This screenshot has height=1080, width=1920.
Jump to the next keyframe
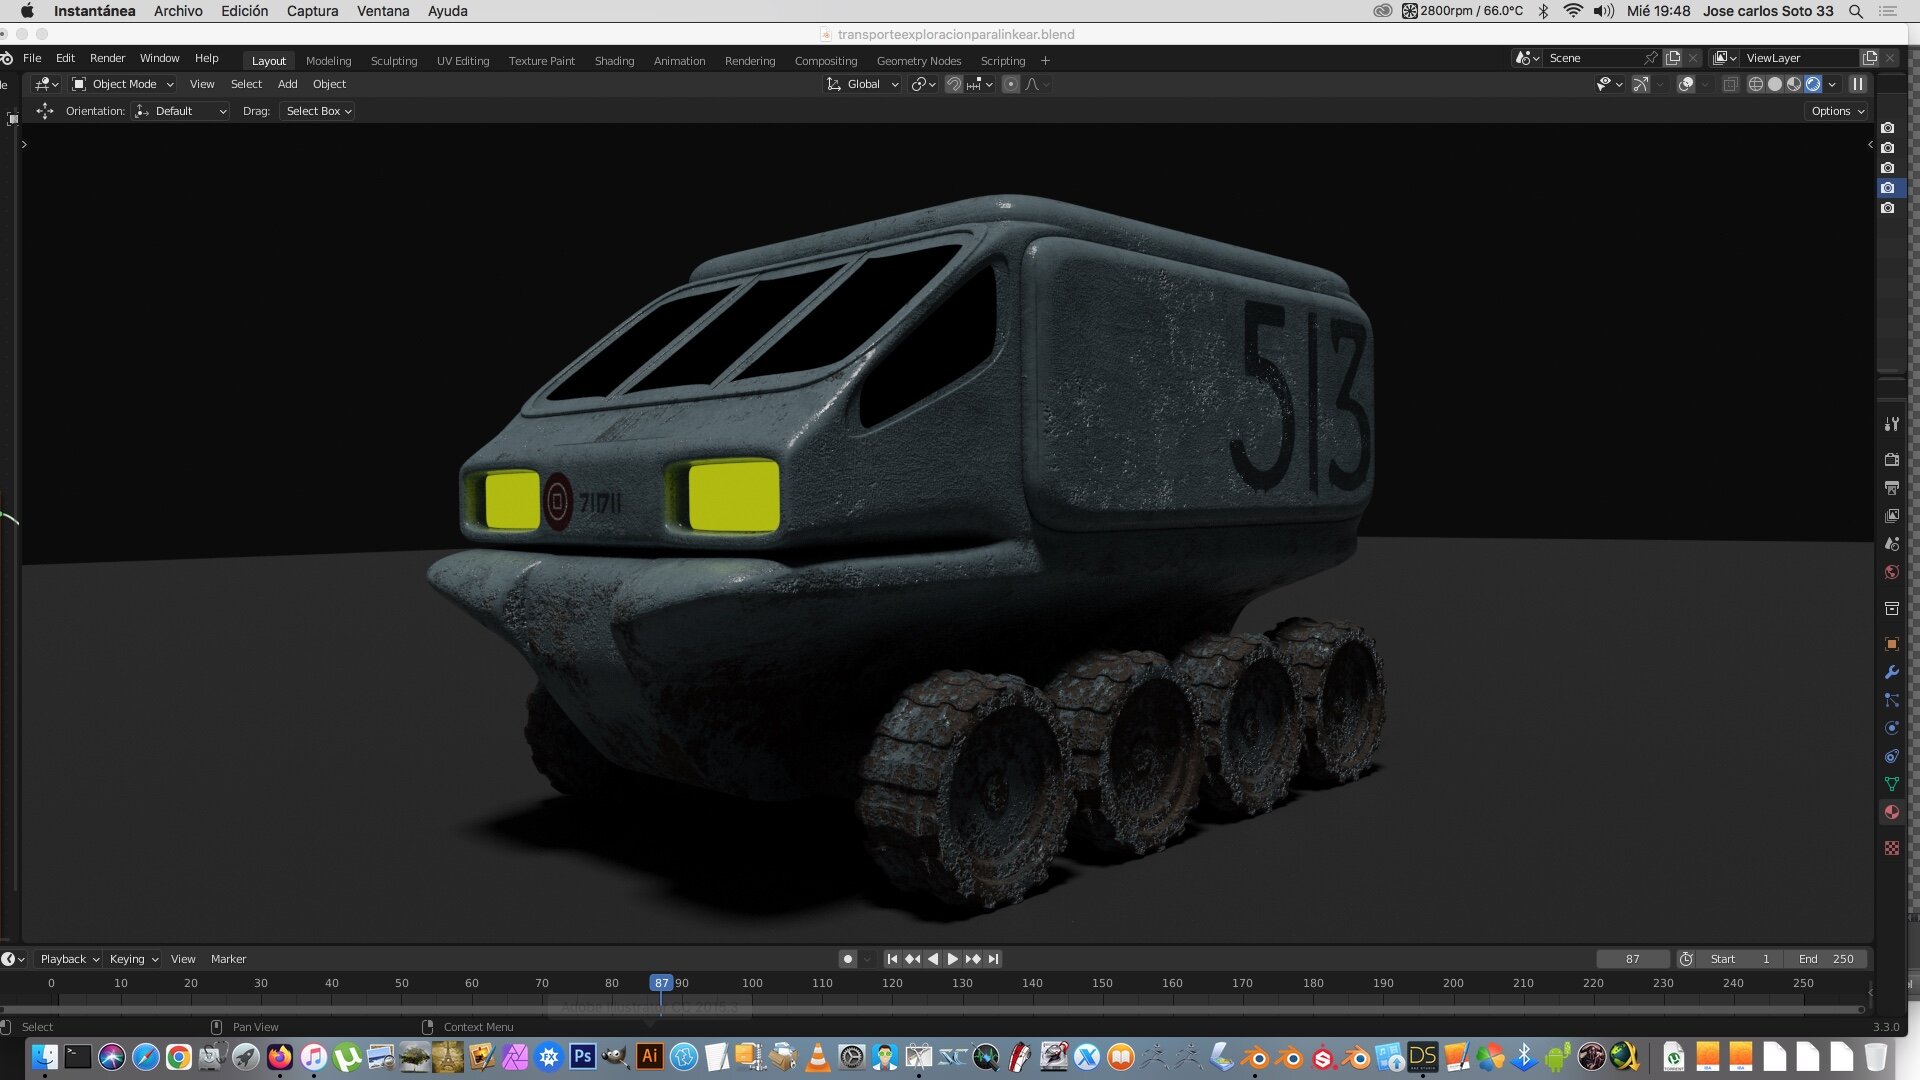tap(972, 959)
